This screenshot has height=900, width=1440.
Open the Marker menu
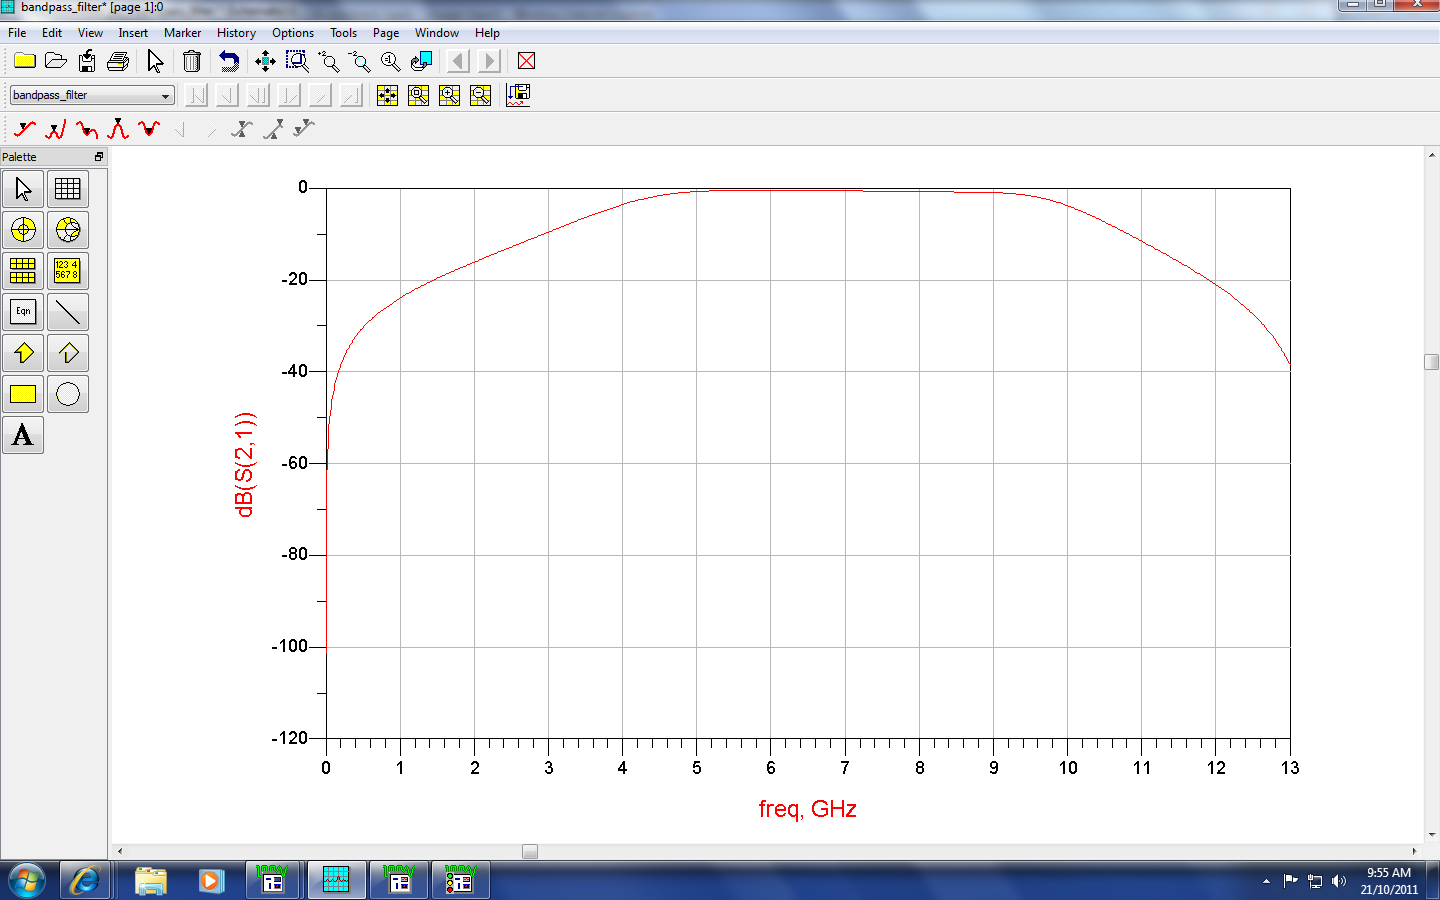[x=182, y=33]
